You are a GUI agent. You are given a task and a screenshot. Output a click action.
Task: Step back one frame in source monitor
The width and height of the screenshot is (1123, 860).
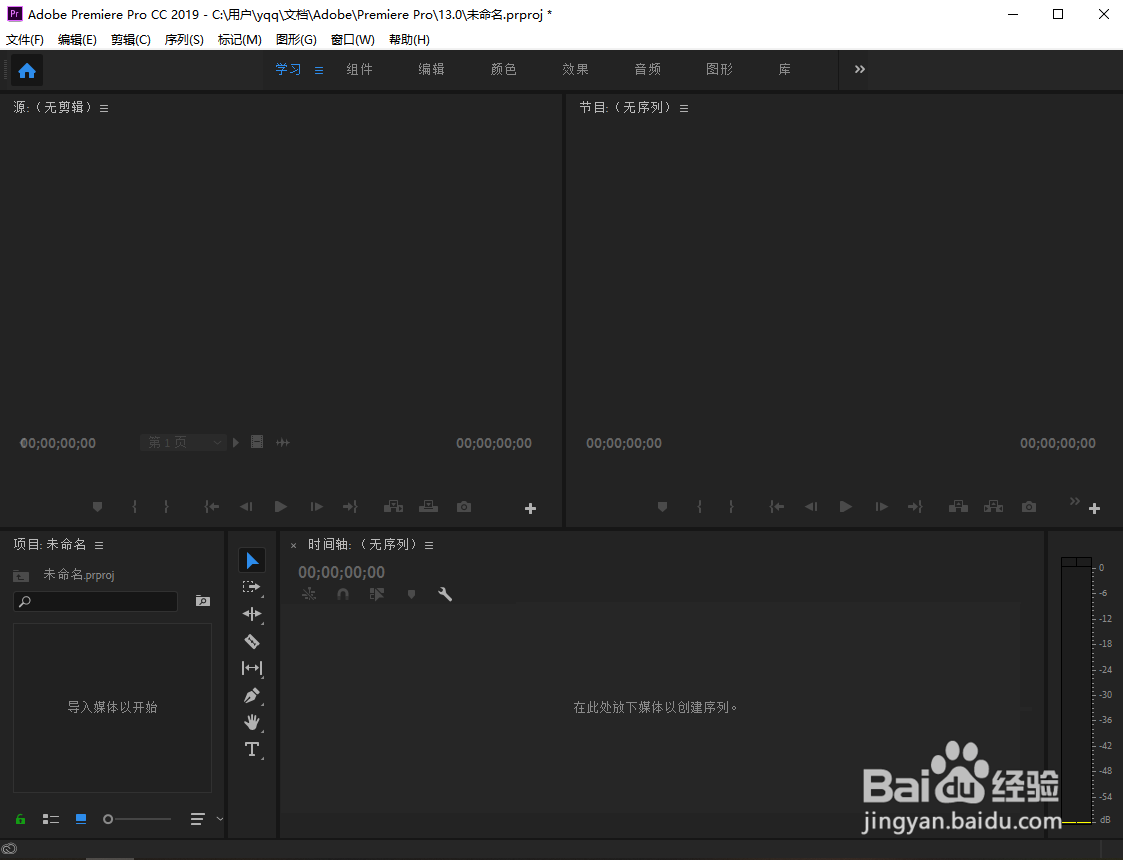pos(246,507)
